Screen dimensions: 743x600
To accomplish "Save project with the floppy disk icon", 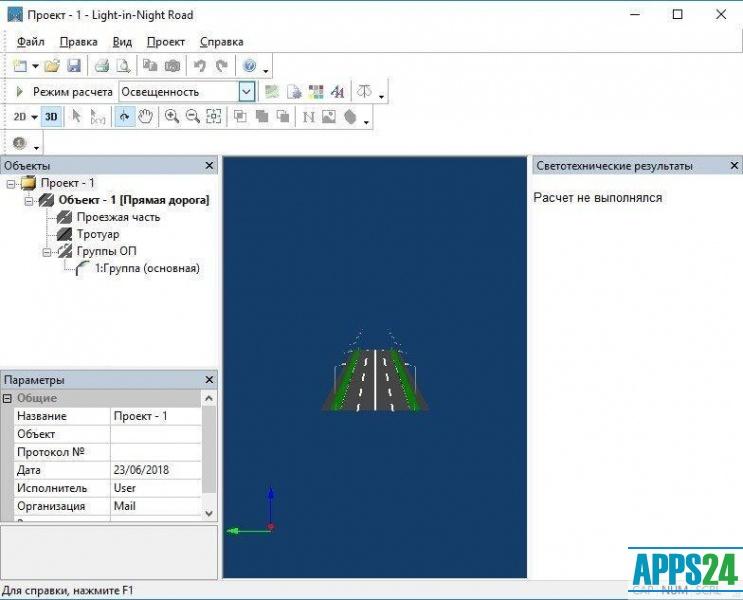I will click(x=74, y=65).
